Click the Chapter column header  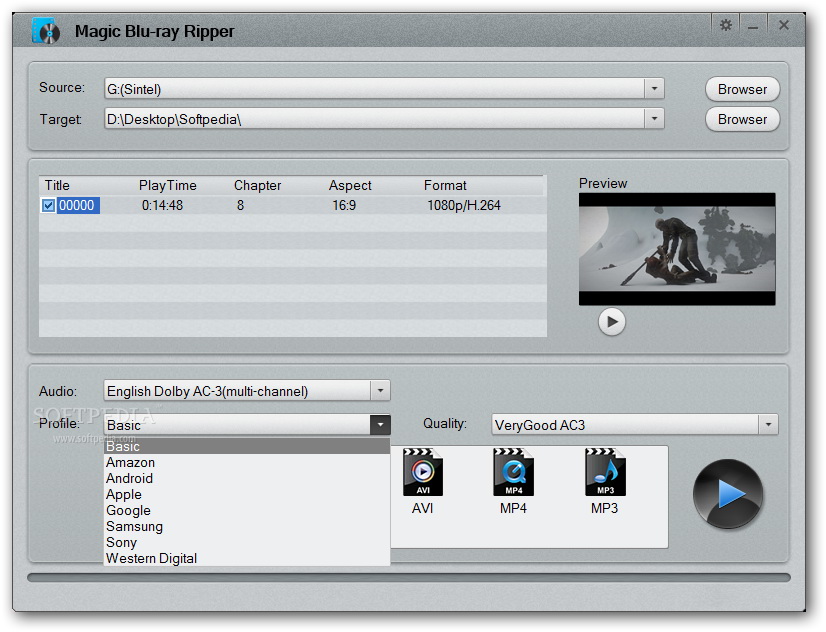click(258, 185)
